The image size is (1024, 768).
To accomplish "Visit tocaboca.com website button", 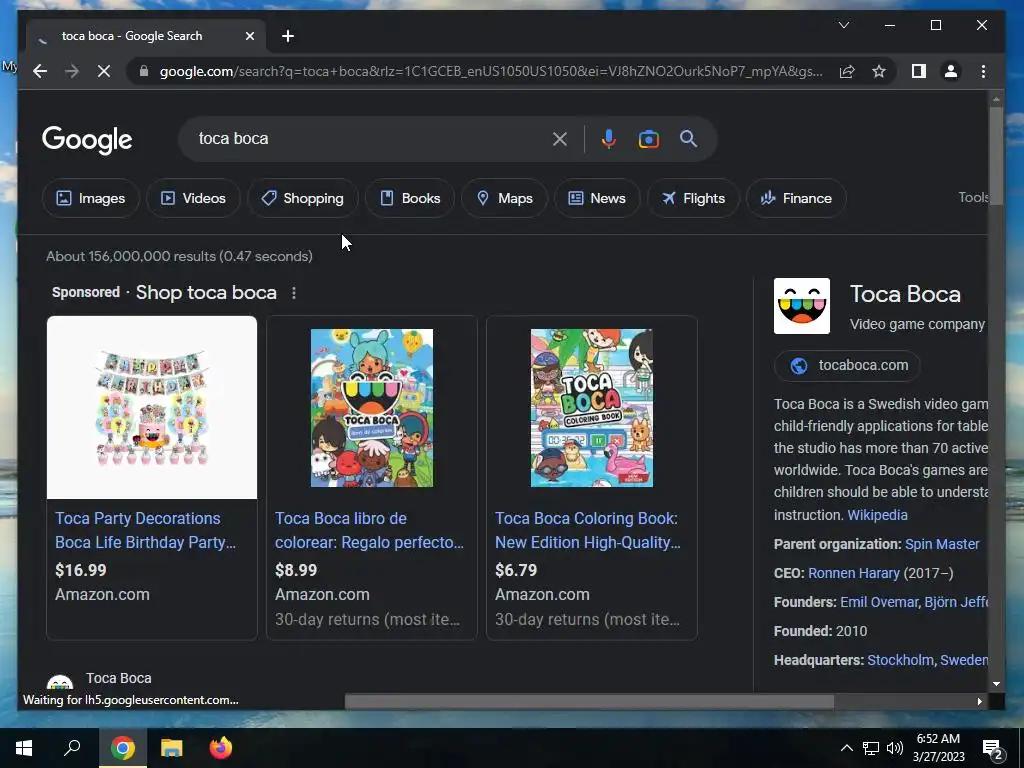I will (848, 365).
